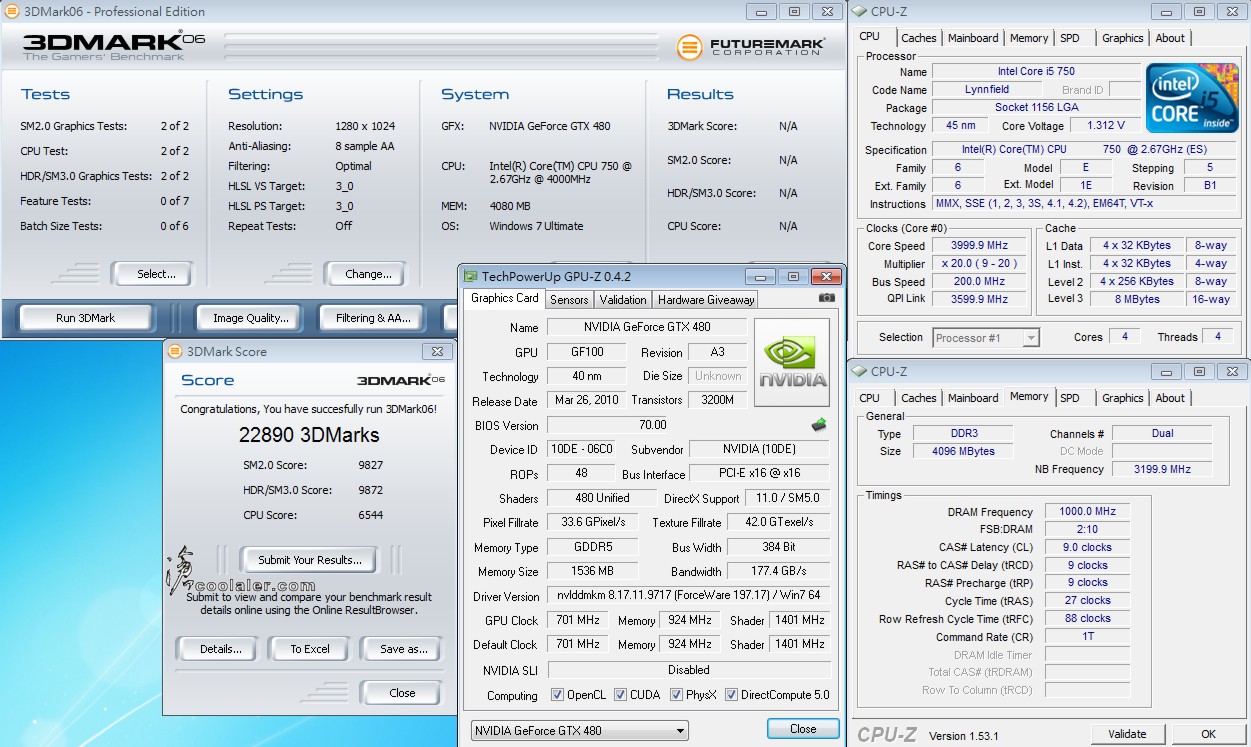Open About tab in CPU-Z window showing Memory
This screenshot has width=1251, height=747.
1170,398
